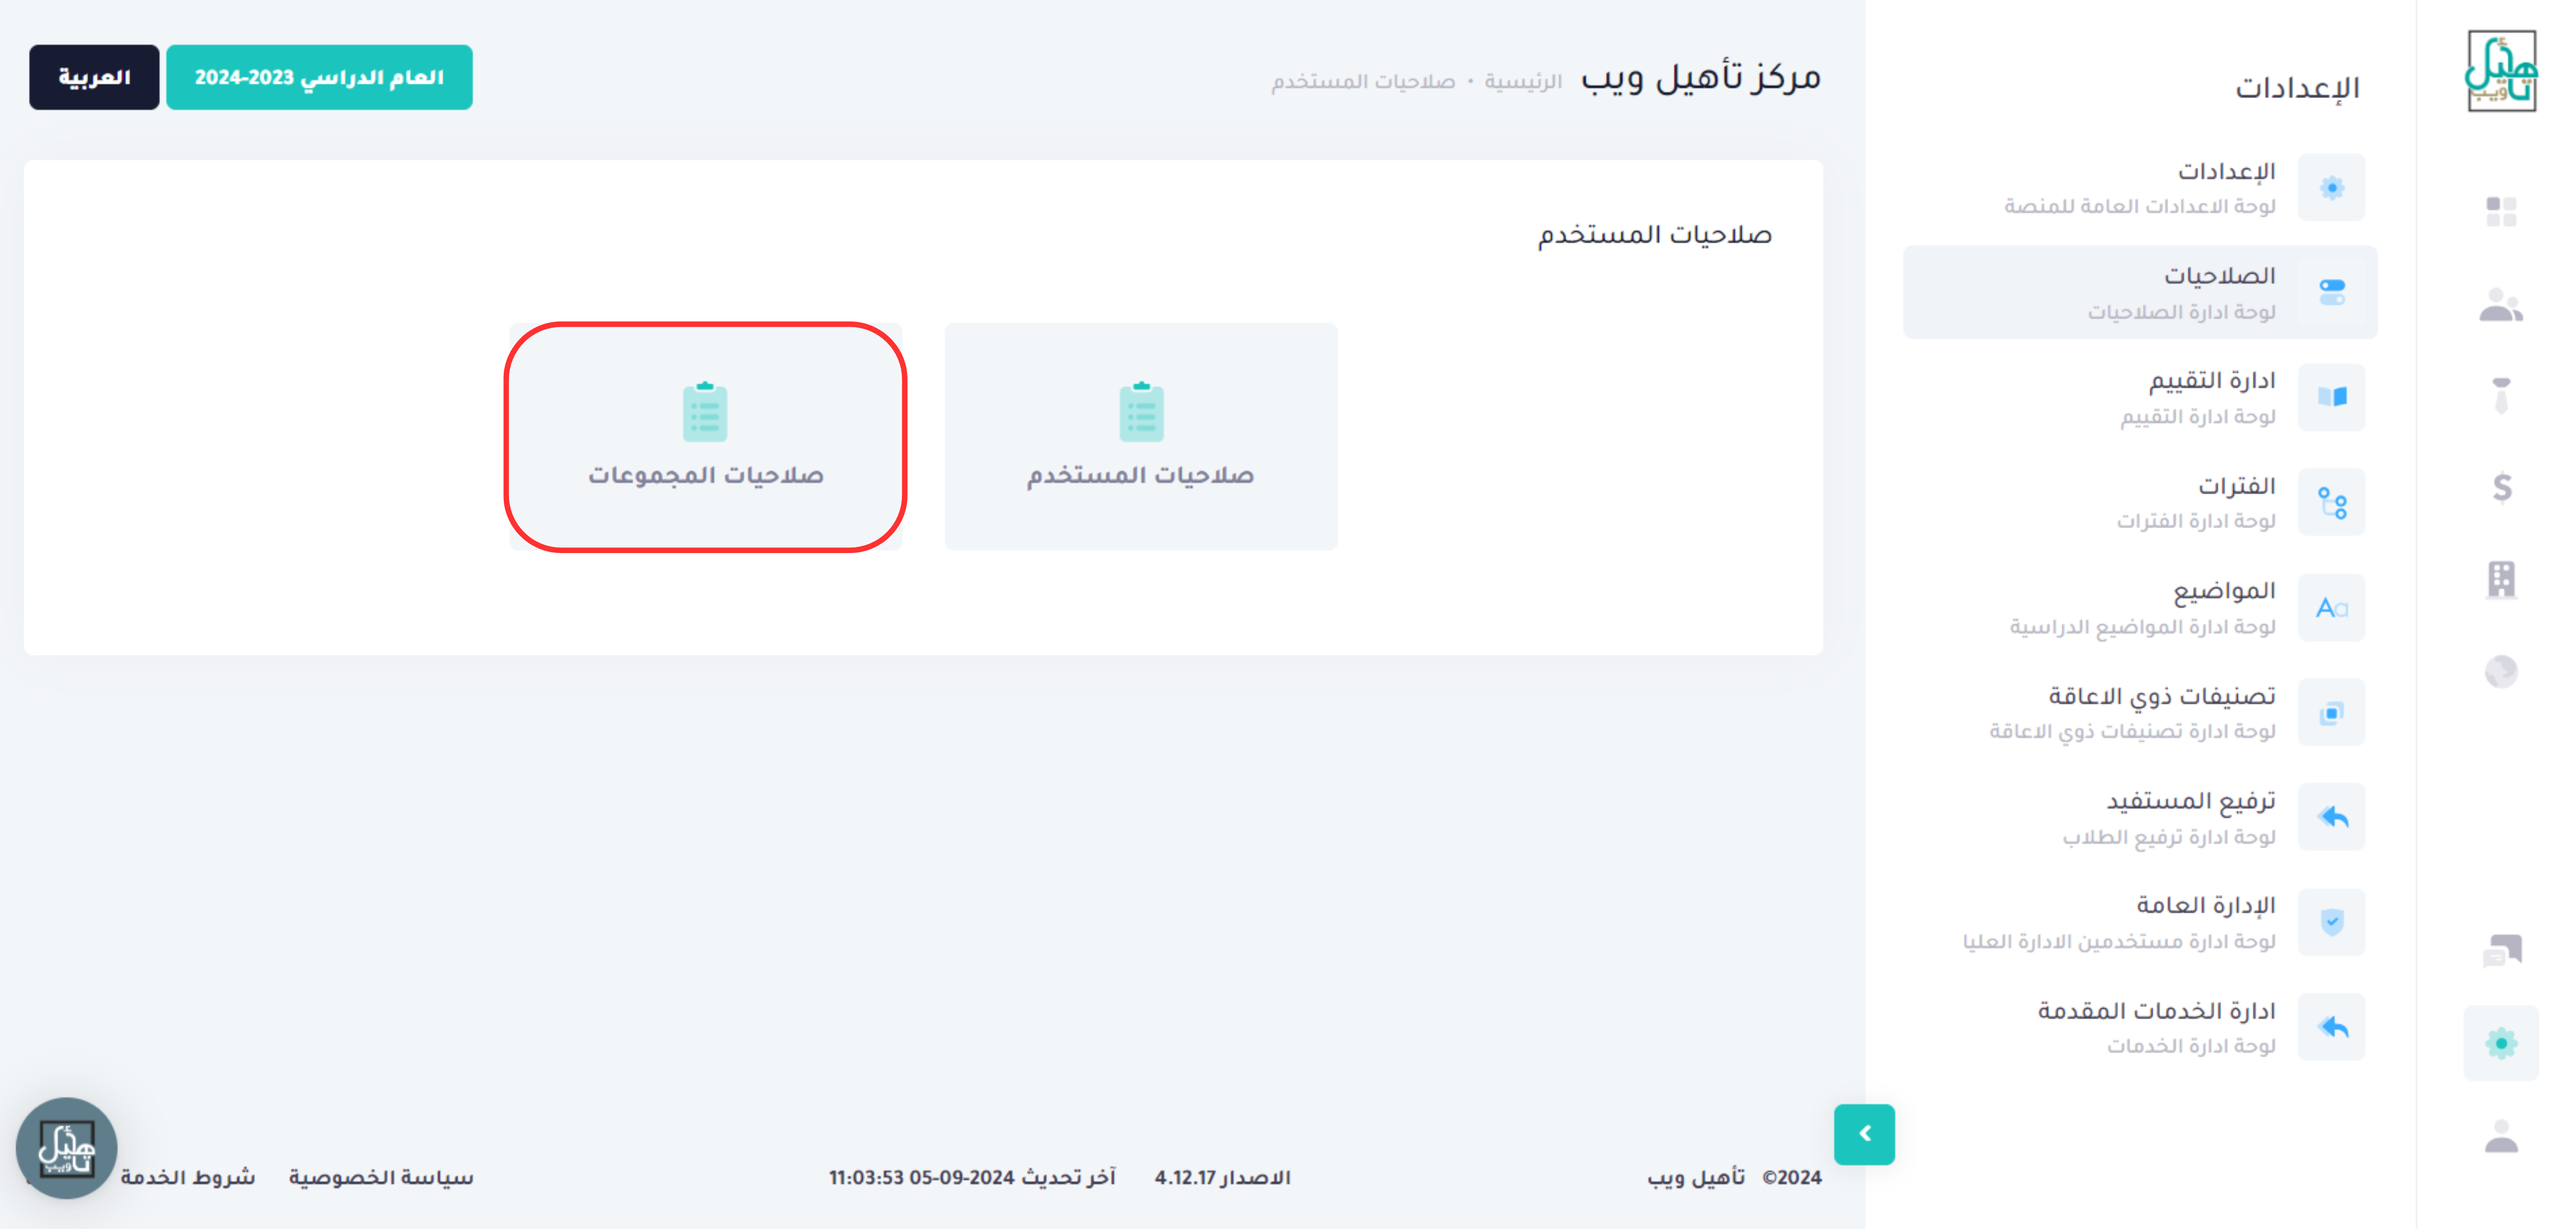Click the لوحة الاعدادات العامة للمنصة subtitle
This screenshot has width=2576, height=1229.
coord(2139,206)
